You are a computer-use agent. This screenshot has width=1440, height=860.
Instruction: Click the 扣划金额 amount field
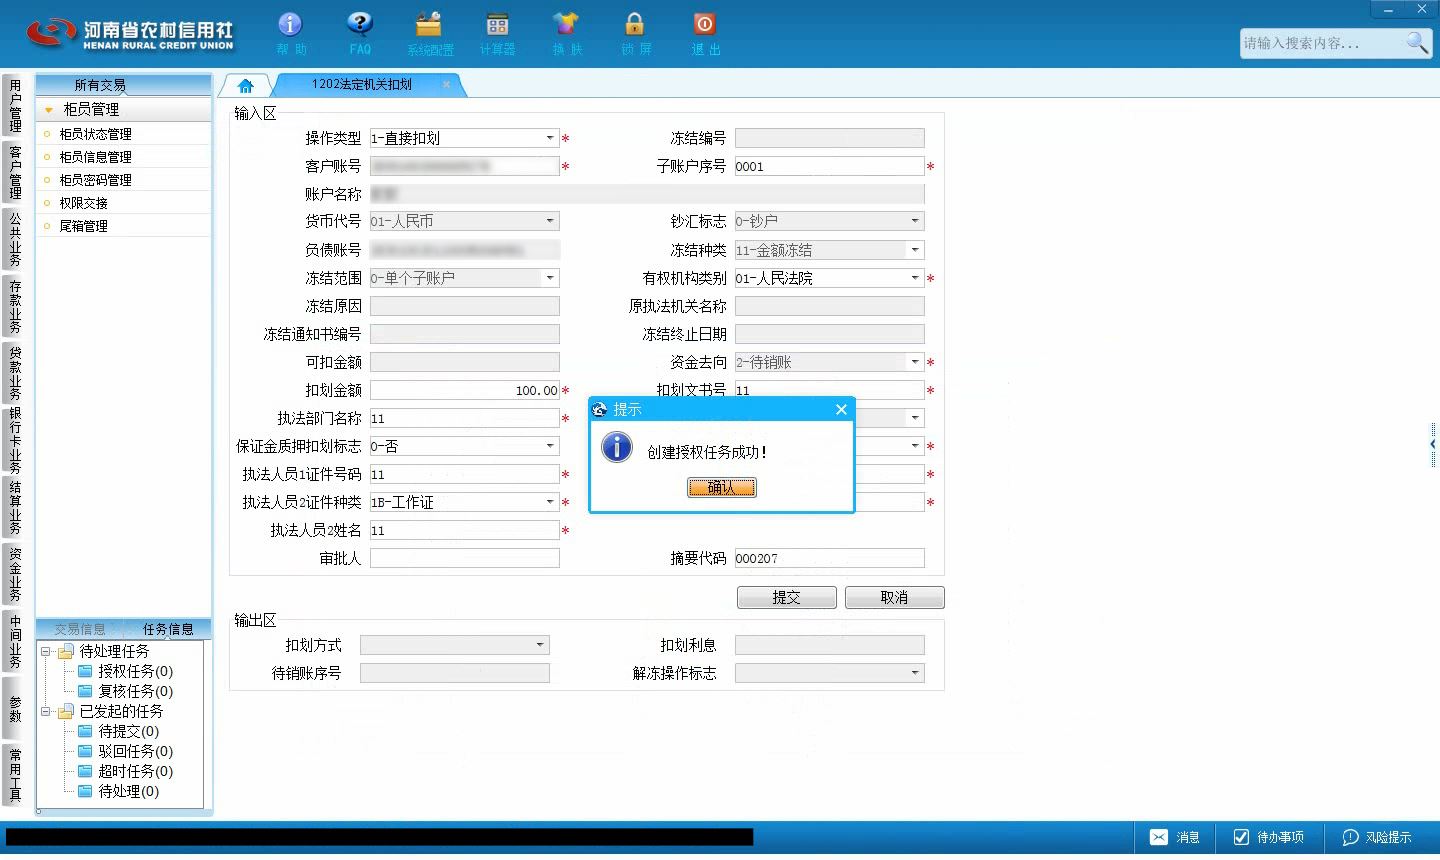(x=465, y=390)
